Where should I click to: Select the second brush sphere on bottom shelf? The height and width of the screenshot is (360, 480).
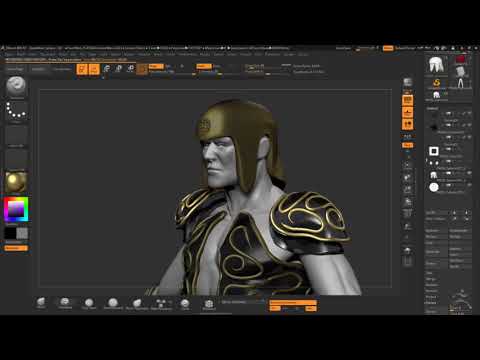pyautogui.click(x=65, y=303)
